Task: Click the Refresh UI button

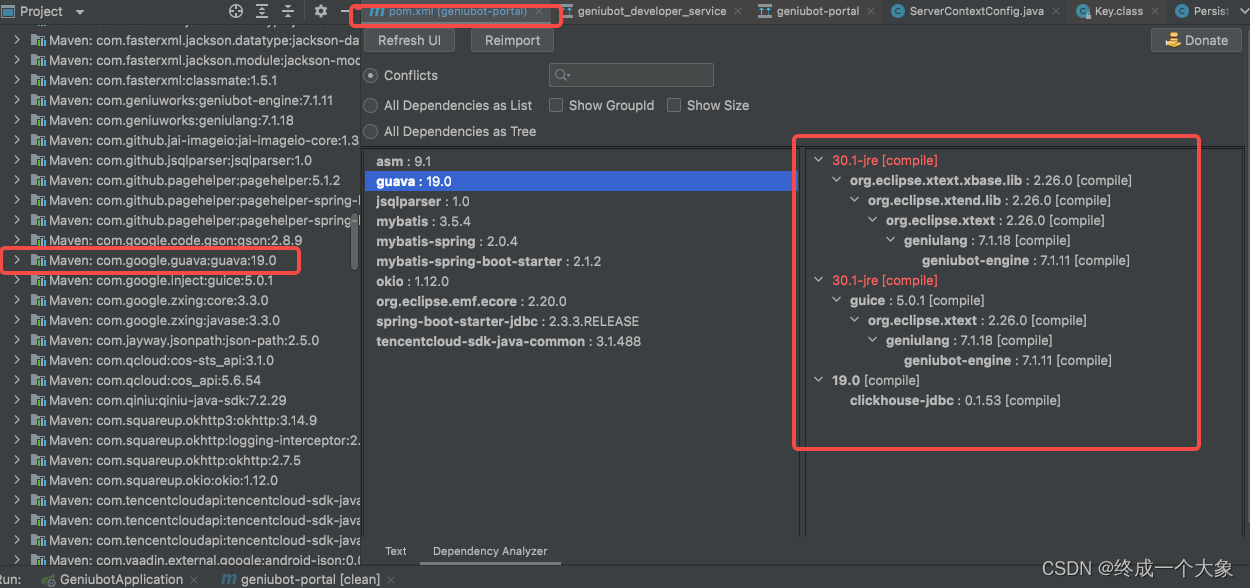Action: [409, 40]
